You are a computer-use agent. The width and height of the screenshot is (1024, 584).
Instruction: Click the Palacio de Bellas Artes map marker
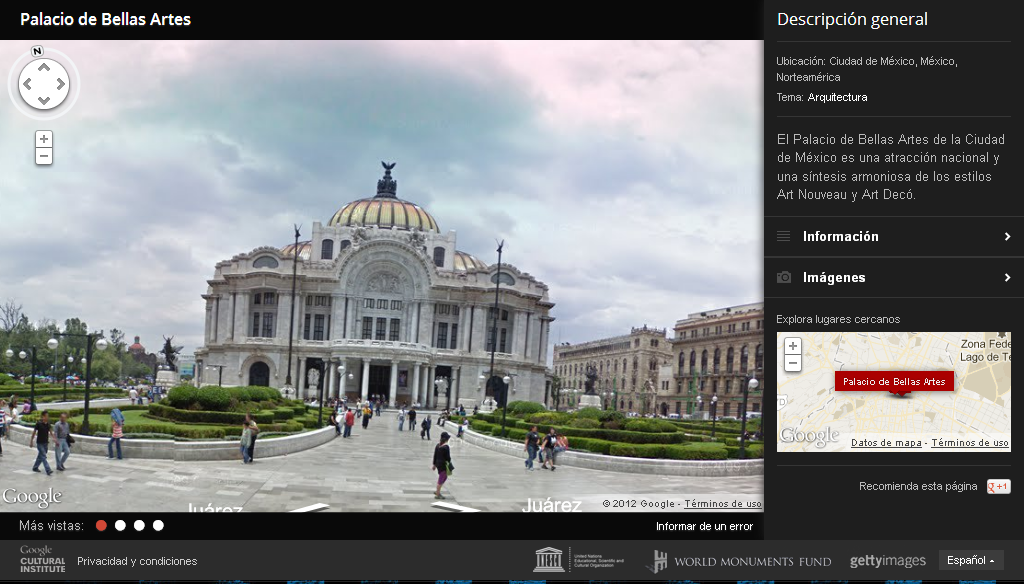[894, 381]
